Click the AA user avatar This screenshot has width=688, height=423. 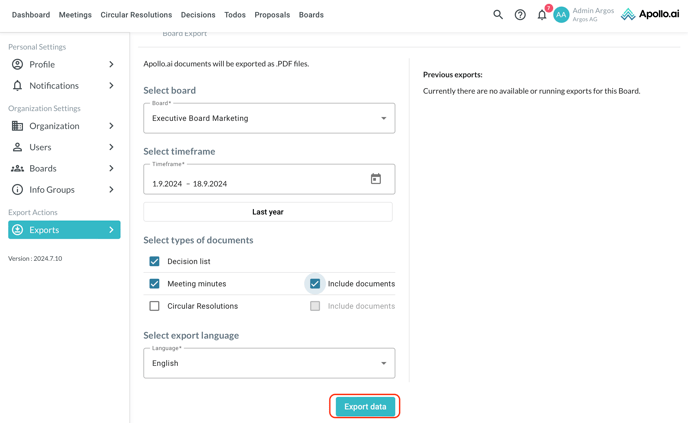click(561, 15)
